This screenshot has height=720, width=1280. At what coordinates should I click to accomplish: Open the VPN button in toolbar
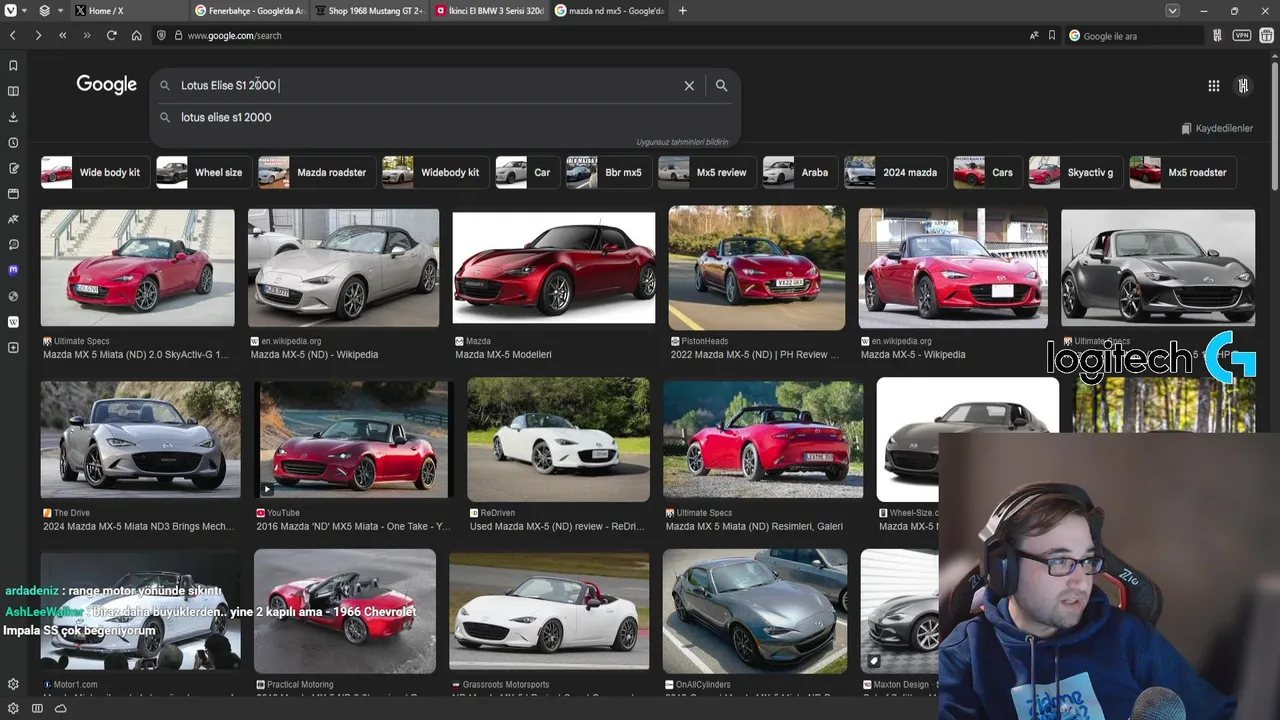[1241, 35]
